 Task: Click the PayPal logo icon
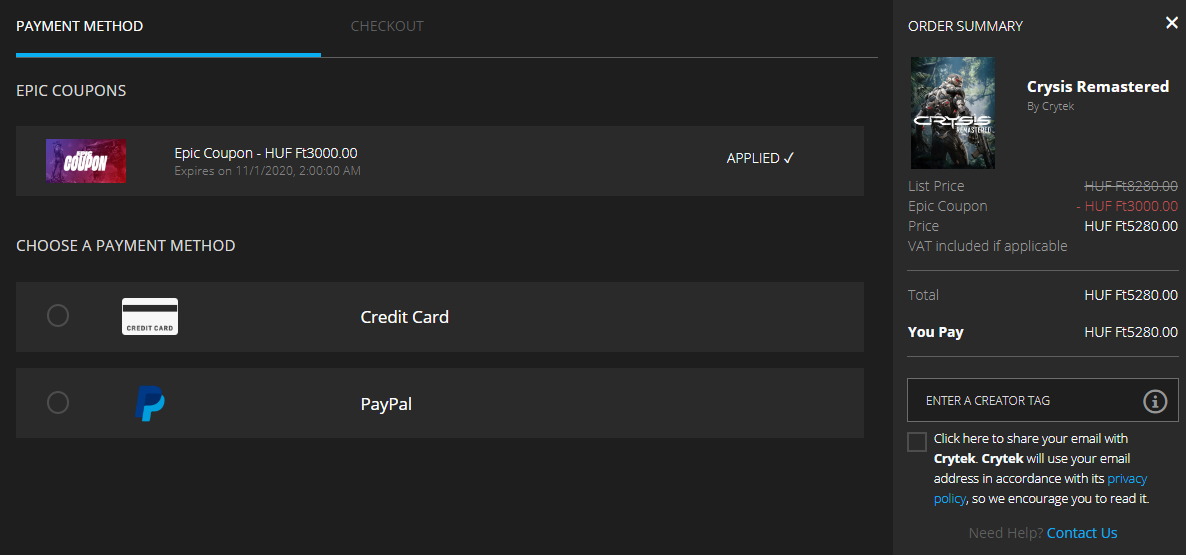(x=150, y=403)
